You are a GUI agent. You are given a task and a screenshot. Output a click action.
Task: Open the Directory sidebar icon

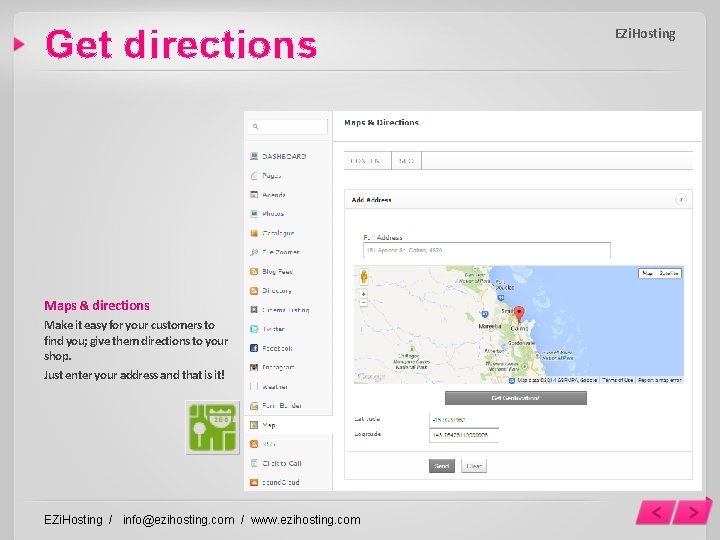pyautogui.click(x=254, y=291)
